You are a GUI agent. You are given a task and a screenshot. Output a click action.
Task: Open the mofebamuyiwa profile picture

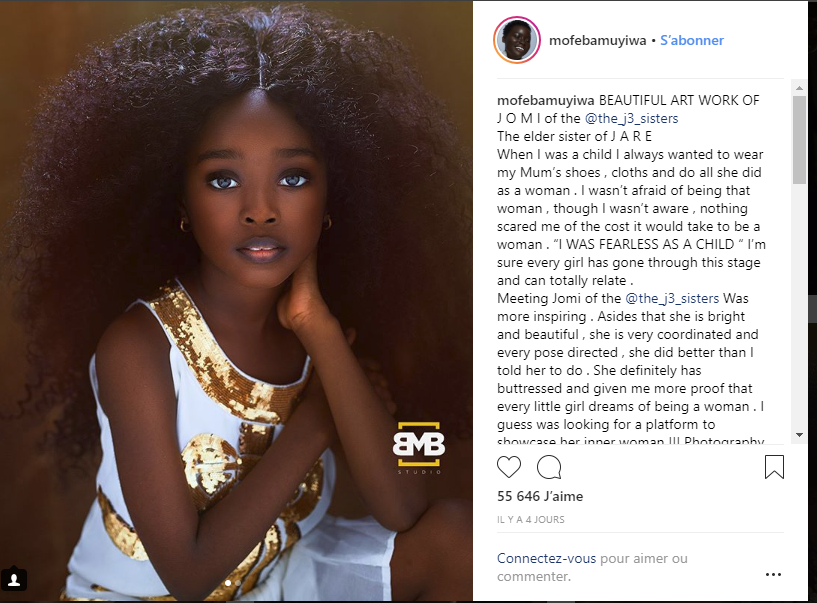pyautogui.click(x=516, y=40)
